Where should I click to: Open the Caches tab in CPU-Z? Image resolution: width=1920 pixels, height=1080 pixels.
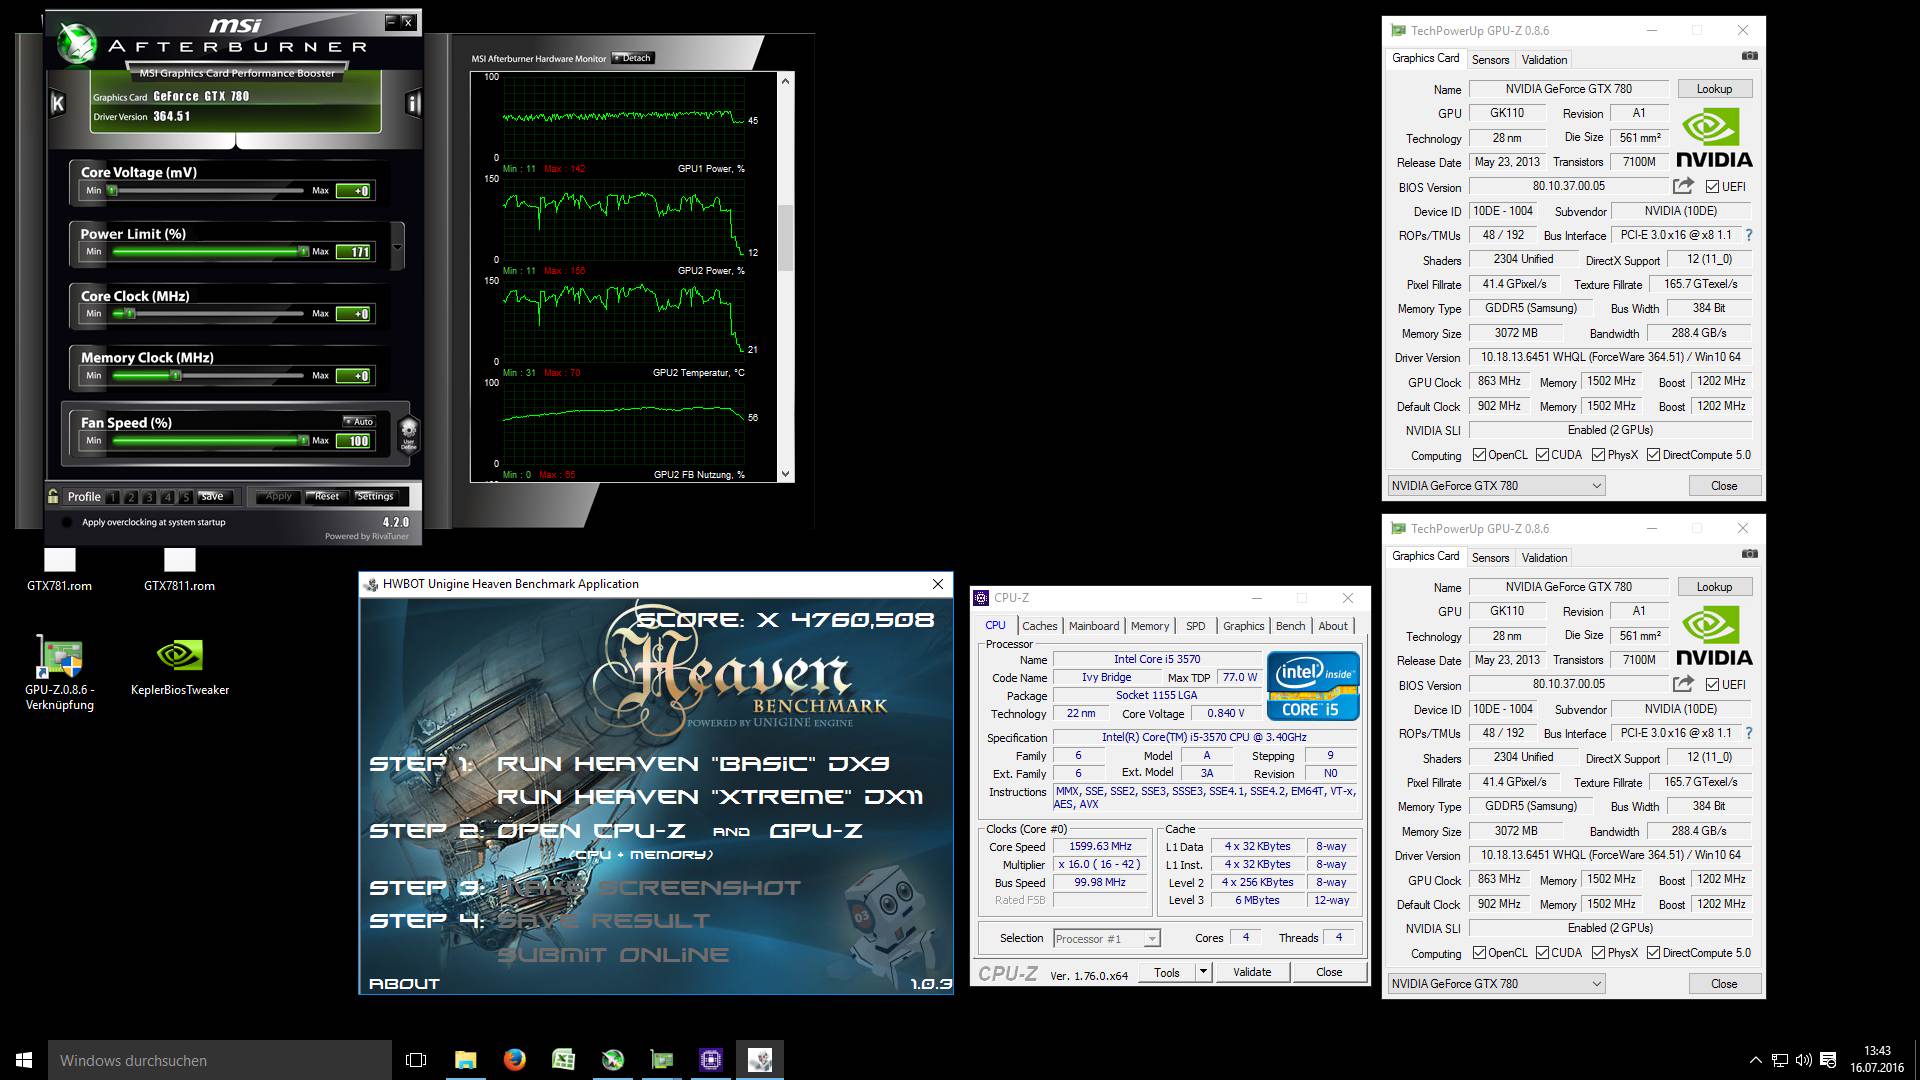tap(1039, 626)
